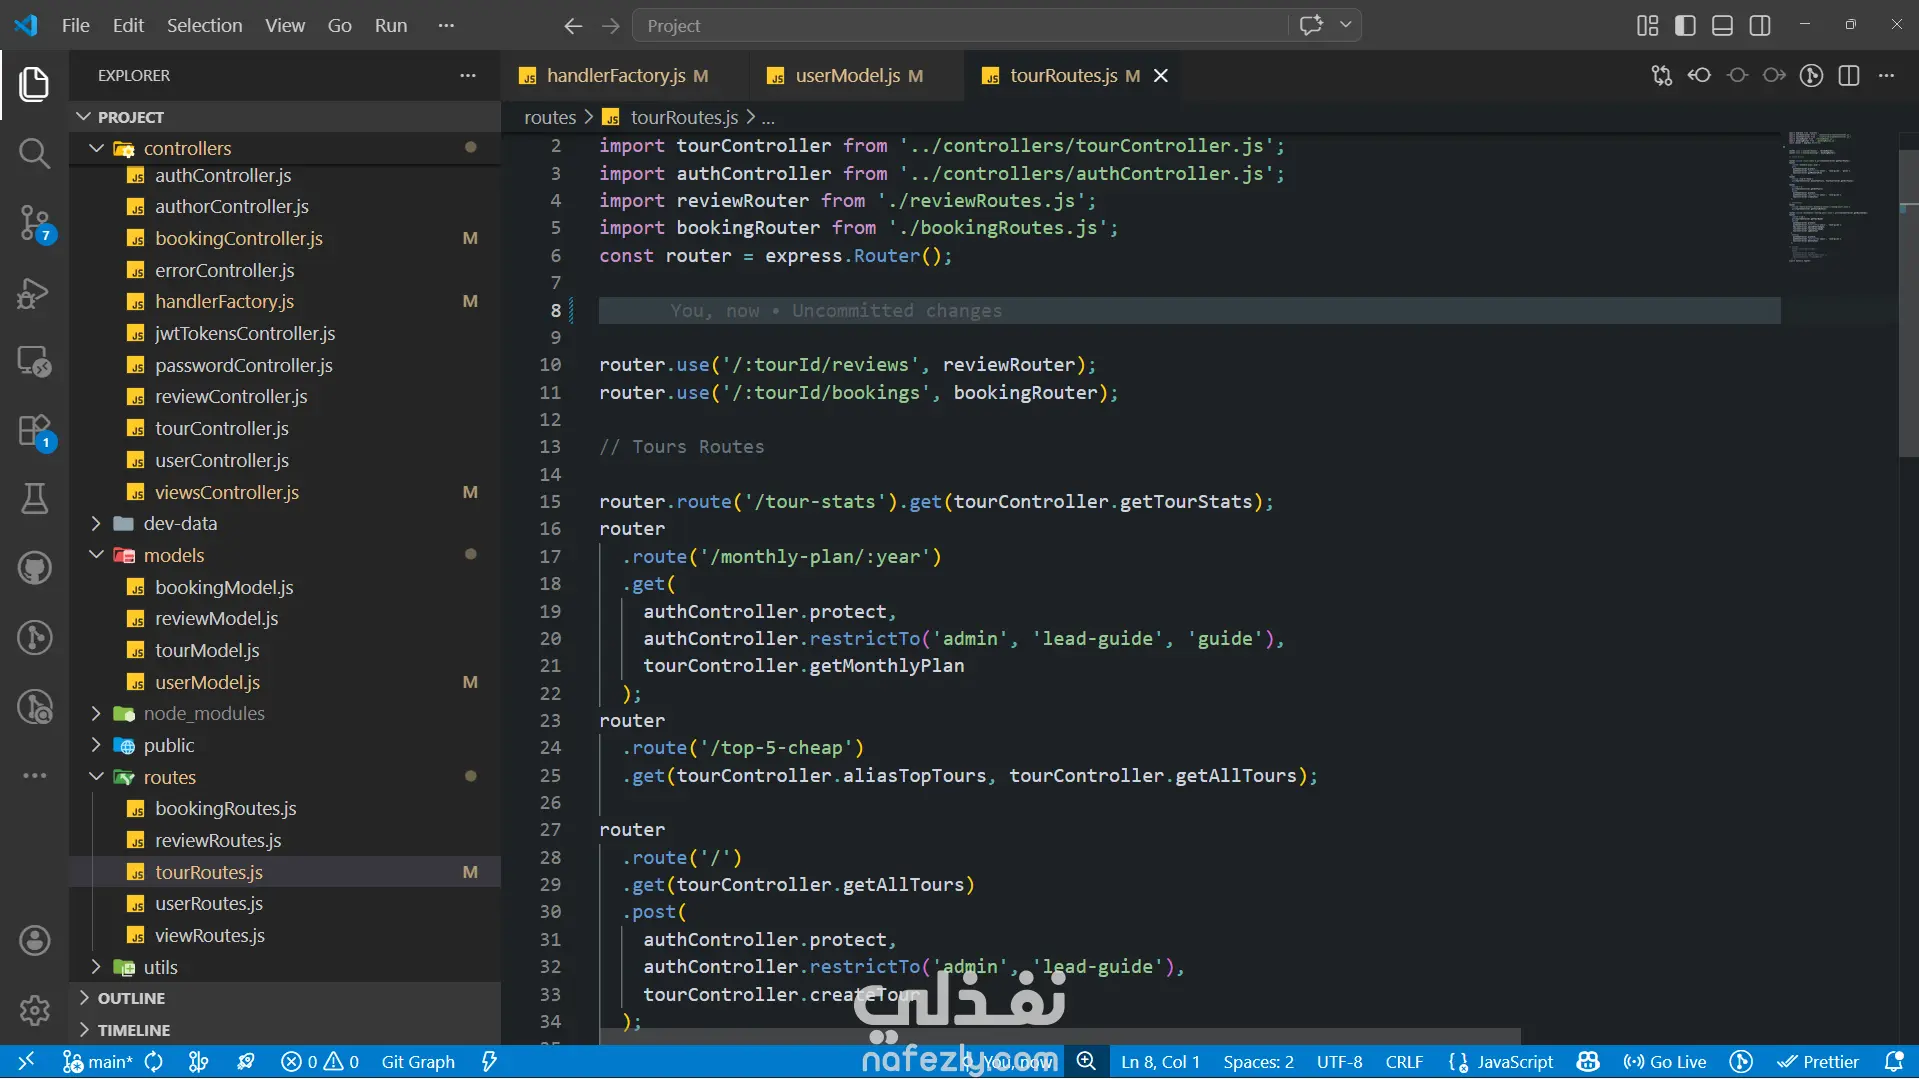The image size is (1919, 1079).
Task: Click the horizontal editor scrollbar
Action: click(x=1060, y=1036)
